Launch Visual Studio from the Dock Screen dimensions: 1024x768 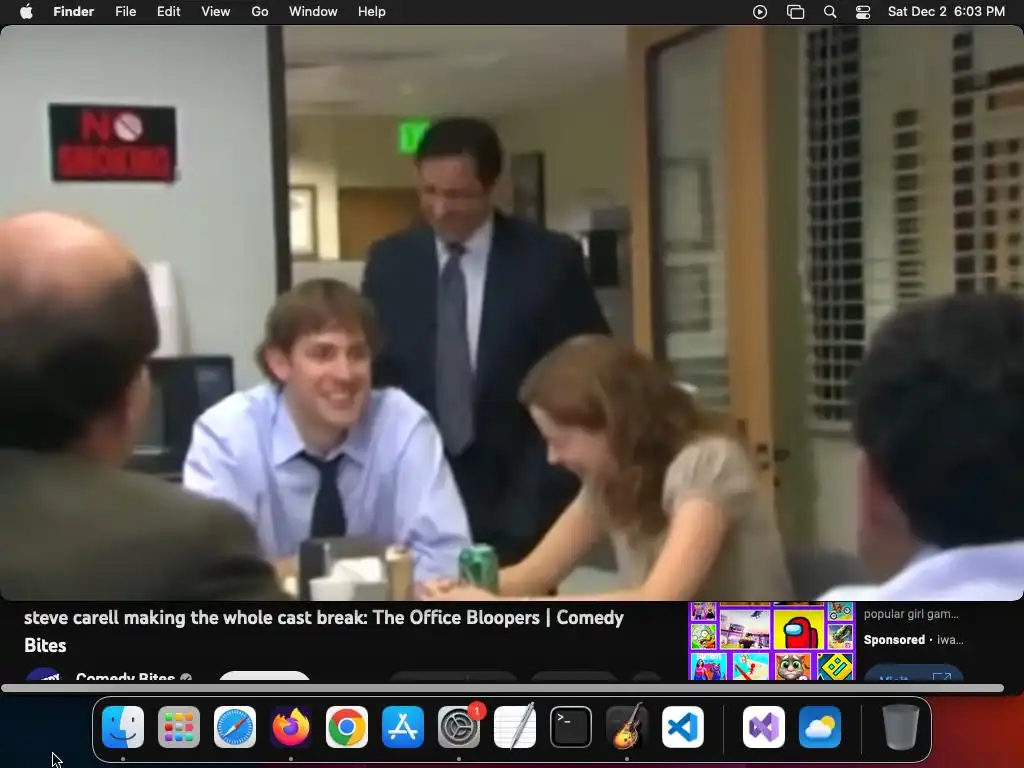tap(764, 727)
